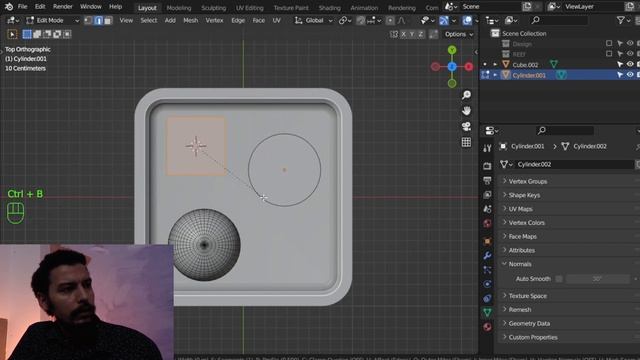Image resolution: width=640 pixels, height=360 pixels.
Task: Open the File menu
Action: [22, 7]
